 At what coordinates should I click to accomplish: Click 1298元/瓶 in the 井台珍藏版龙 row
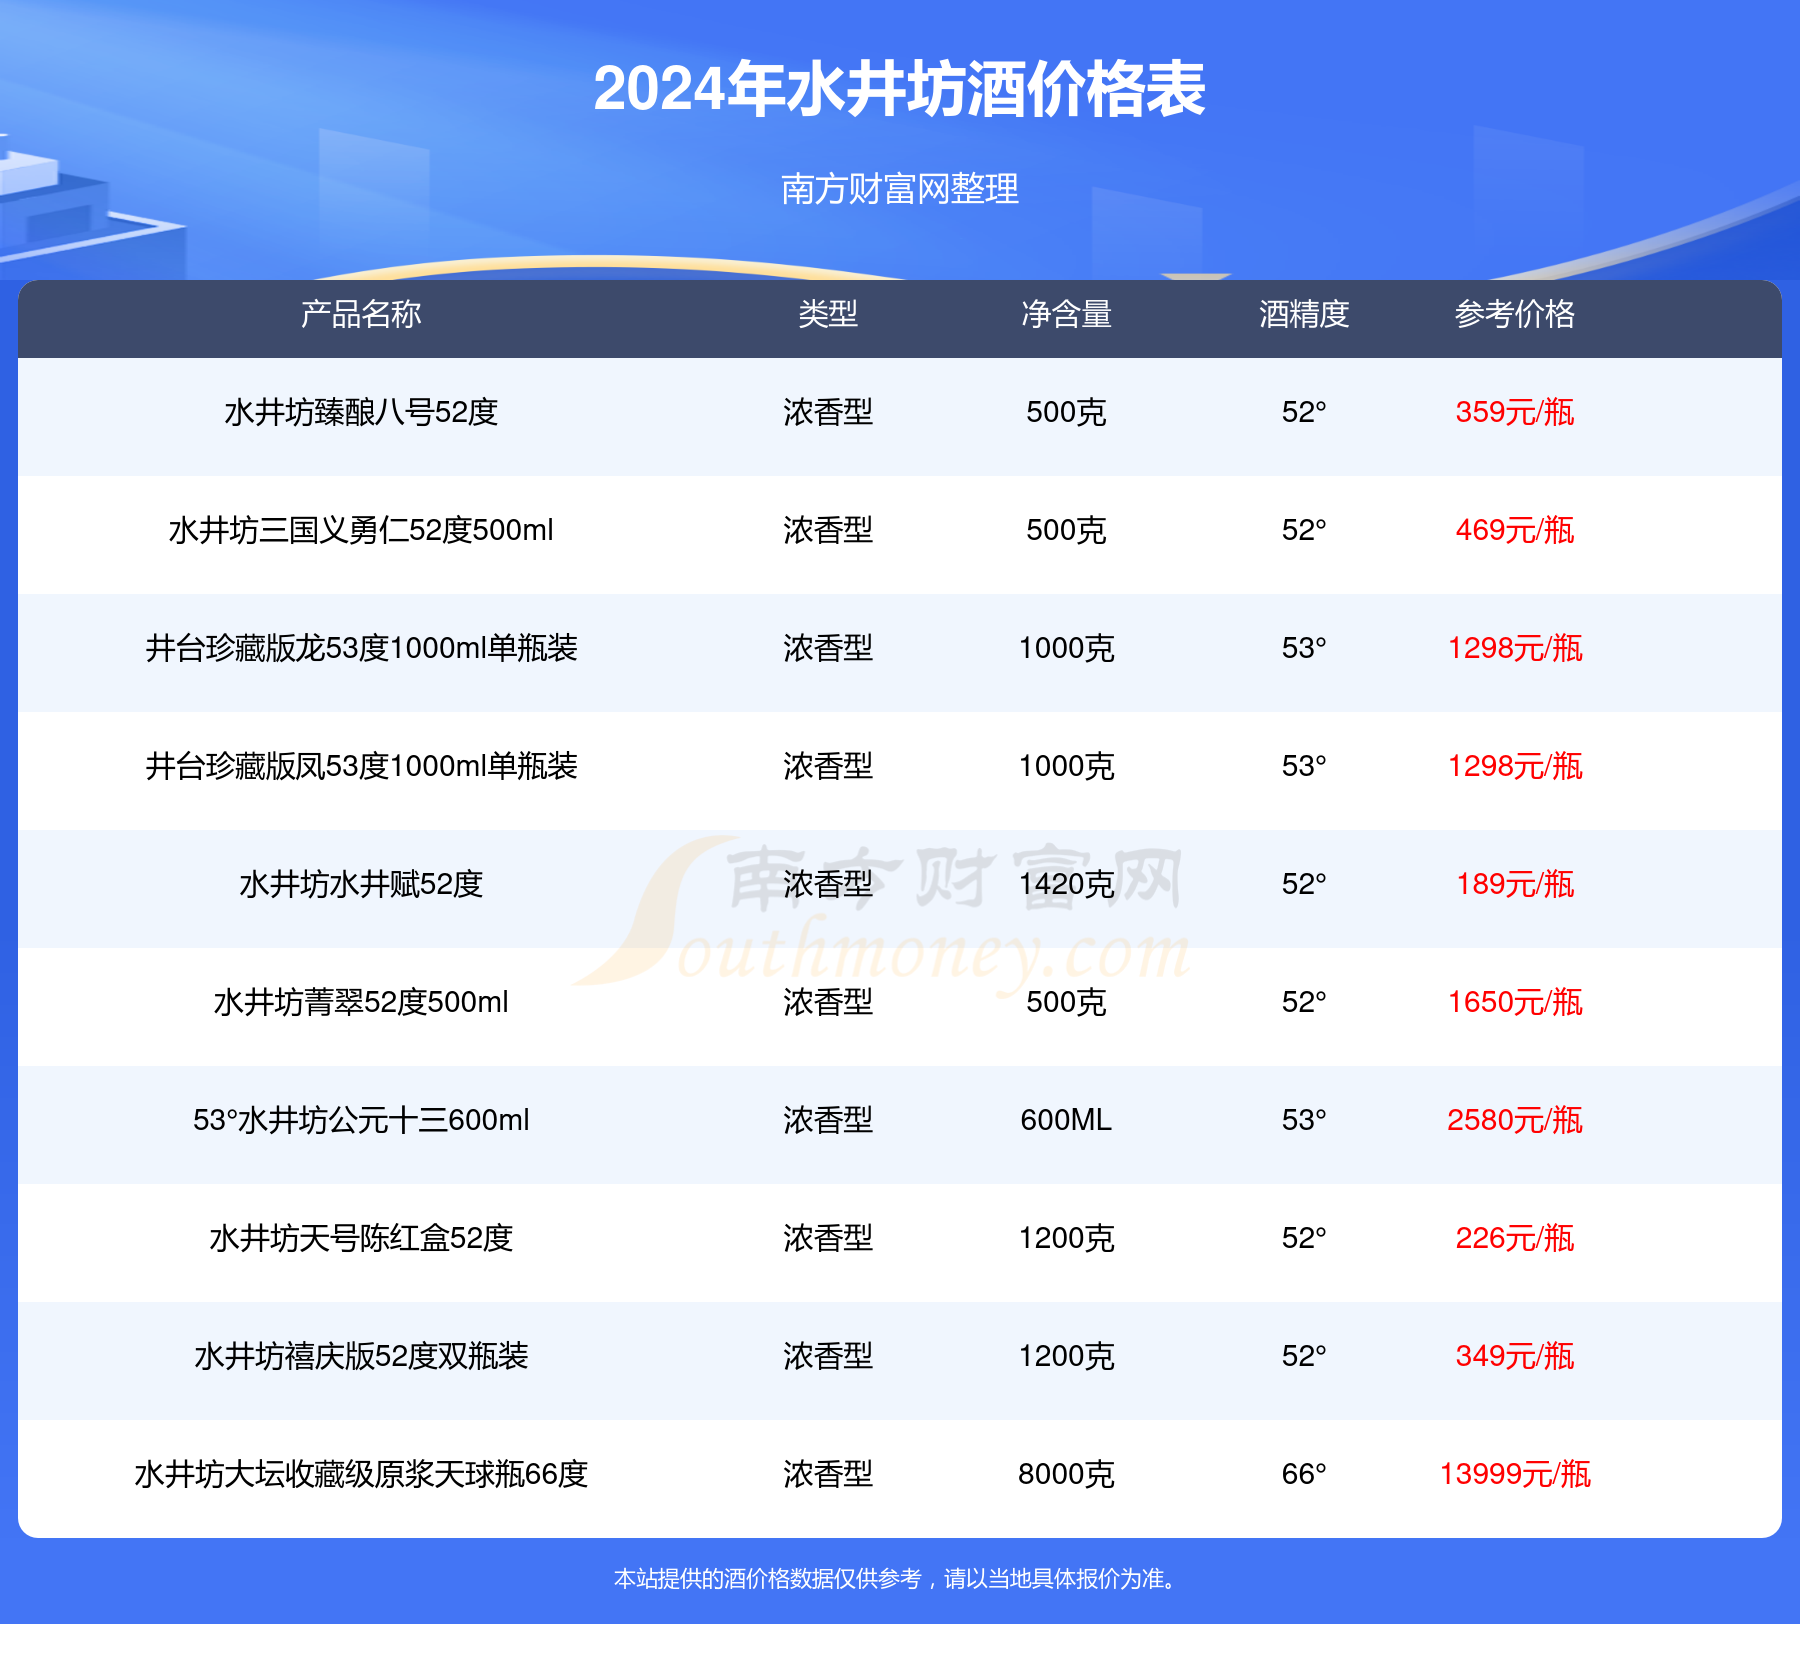tap(1515, 648)
